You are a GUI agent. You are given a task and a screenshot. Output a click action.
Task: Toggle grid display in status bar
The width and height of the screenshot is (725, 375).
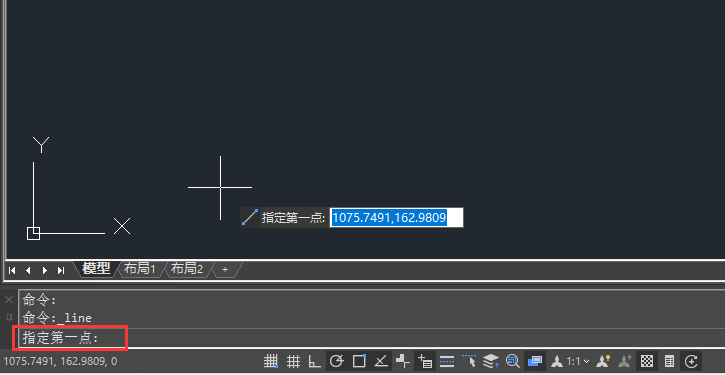293,361
